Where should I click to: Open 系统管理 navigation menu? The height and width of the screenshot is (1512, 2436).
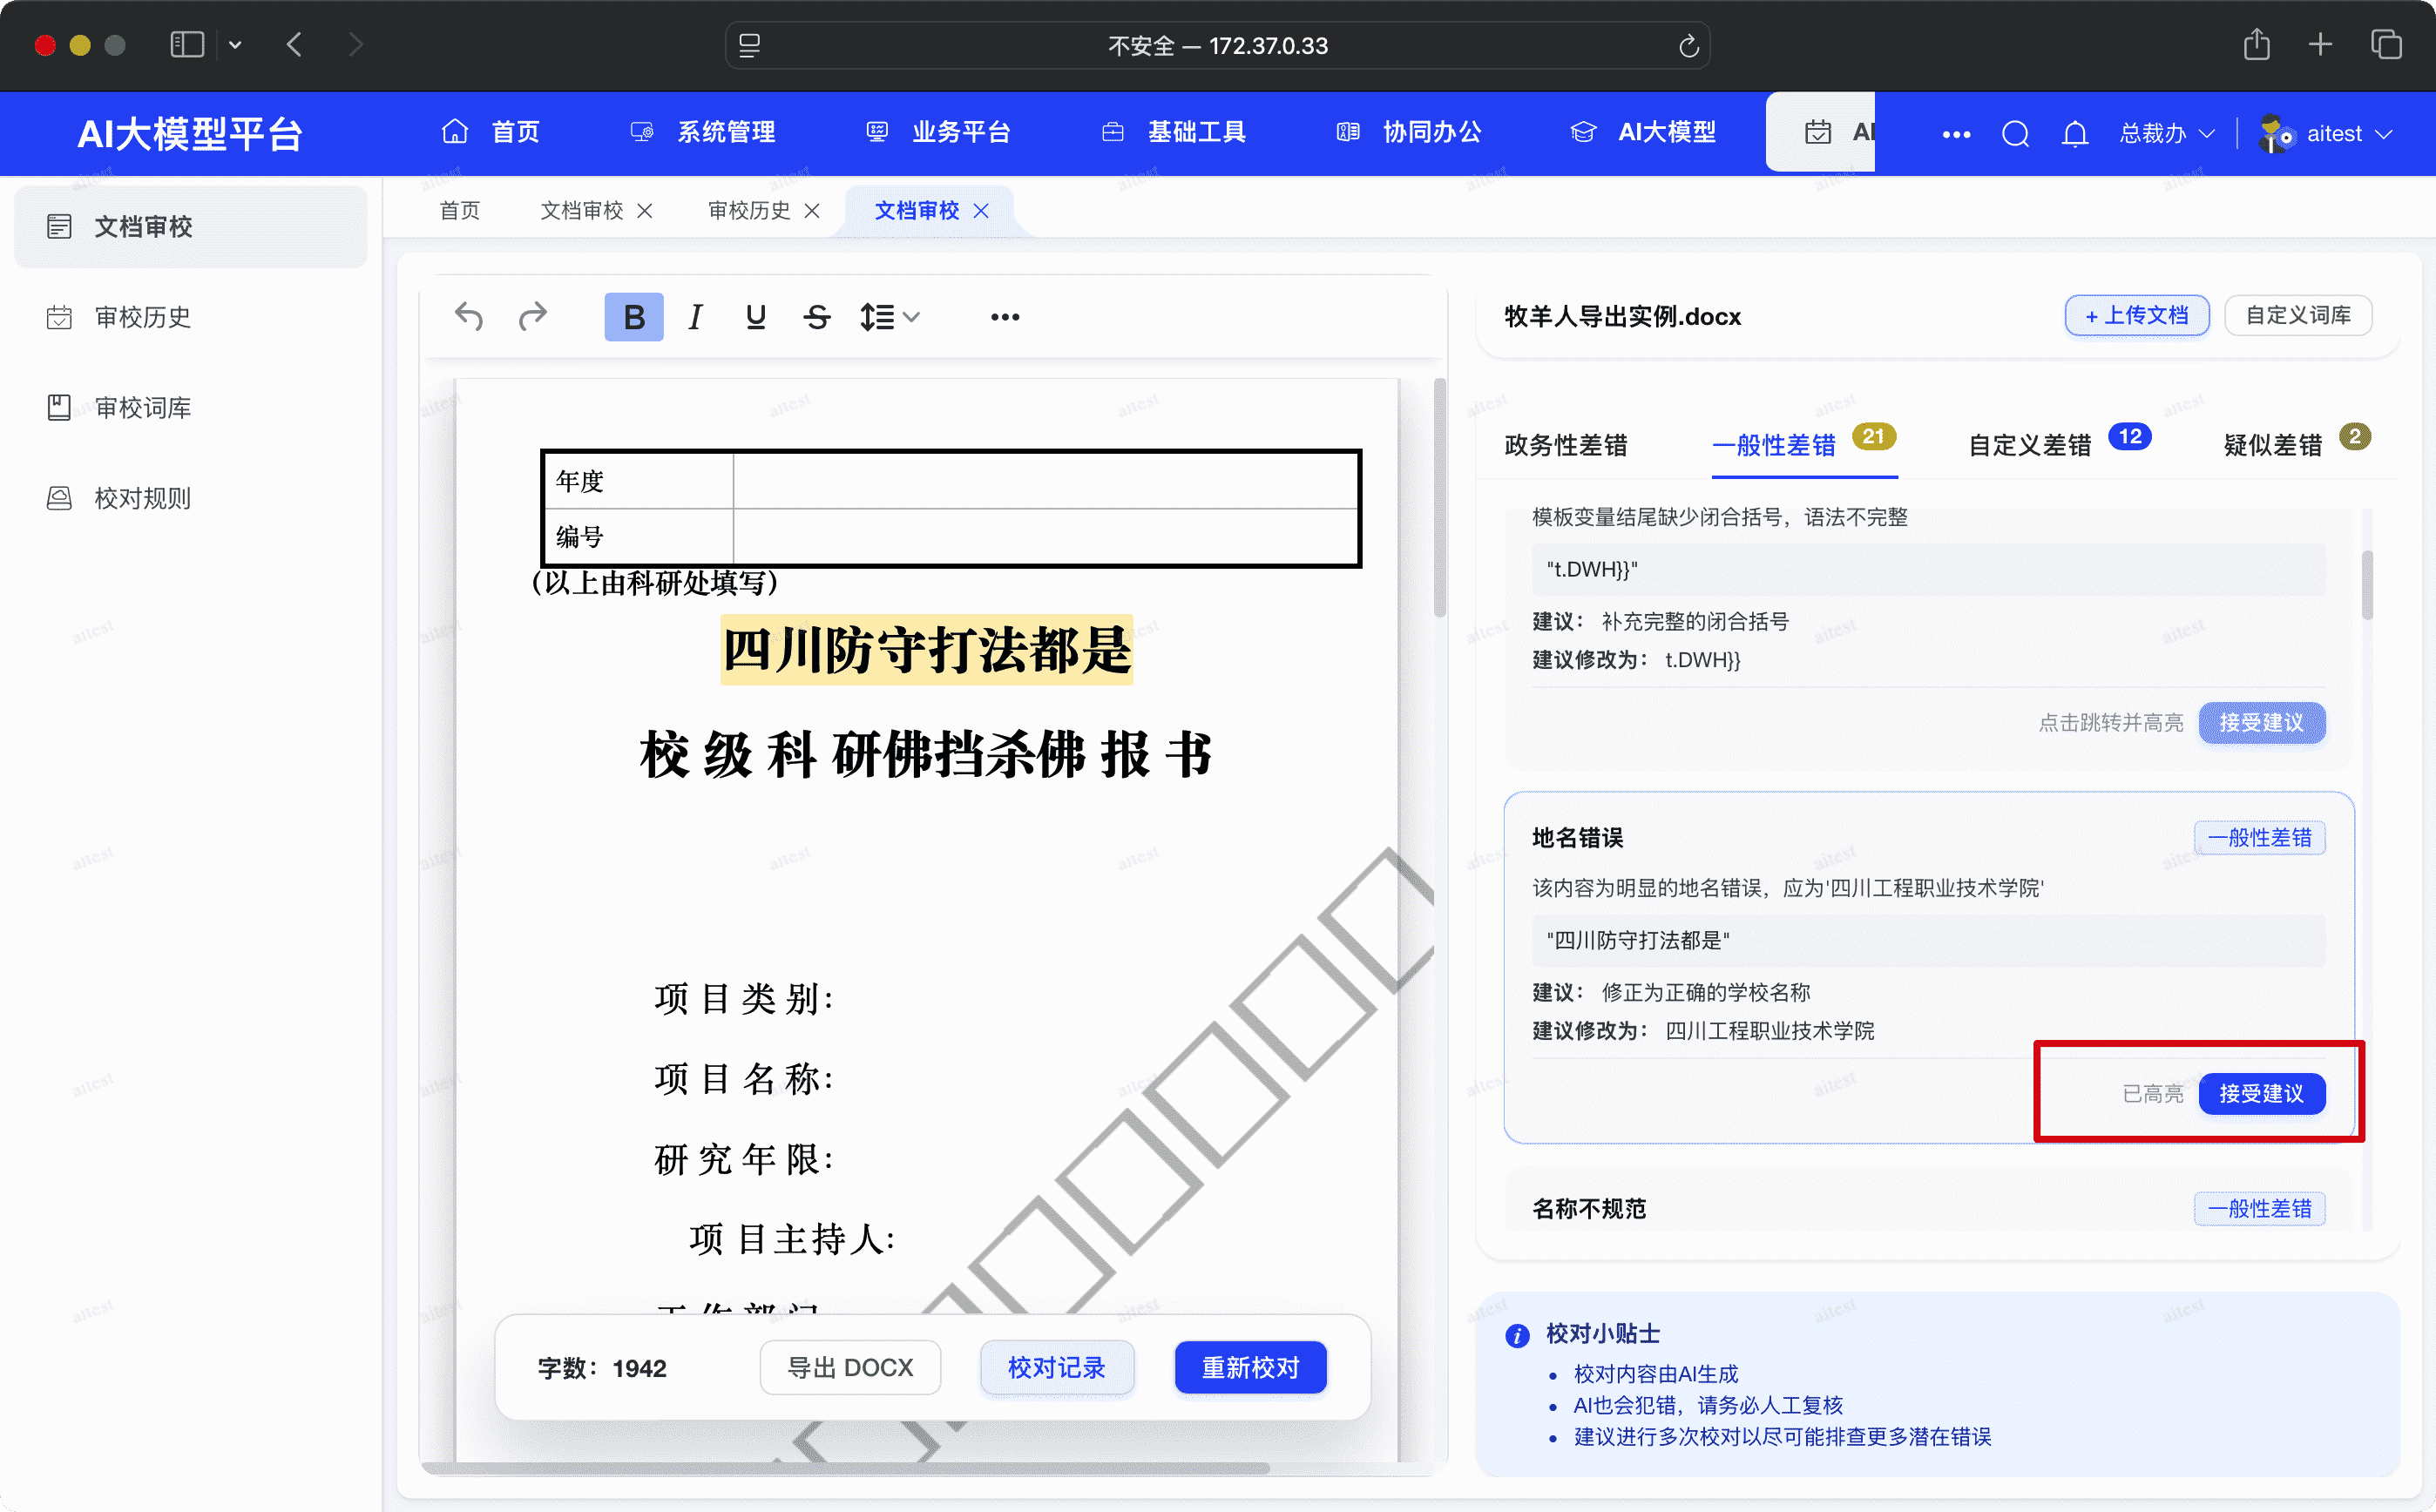coord(703,132)
